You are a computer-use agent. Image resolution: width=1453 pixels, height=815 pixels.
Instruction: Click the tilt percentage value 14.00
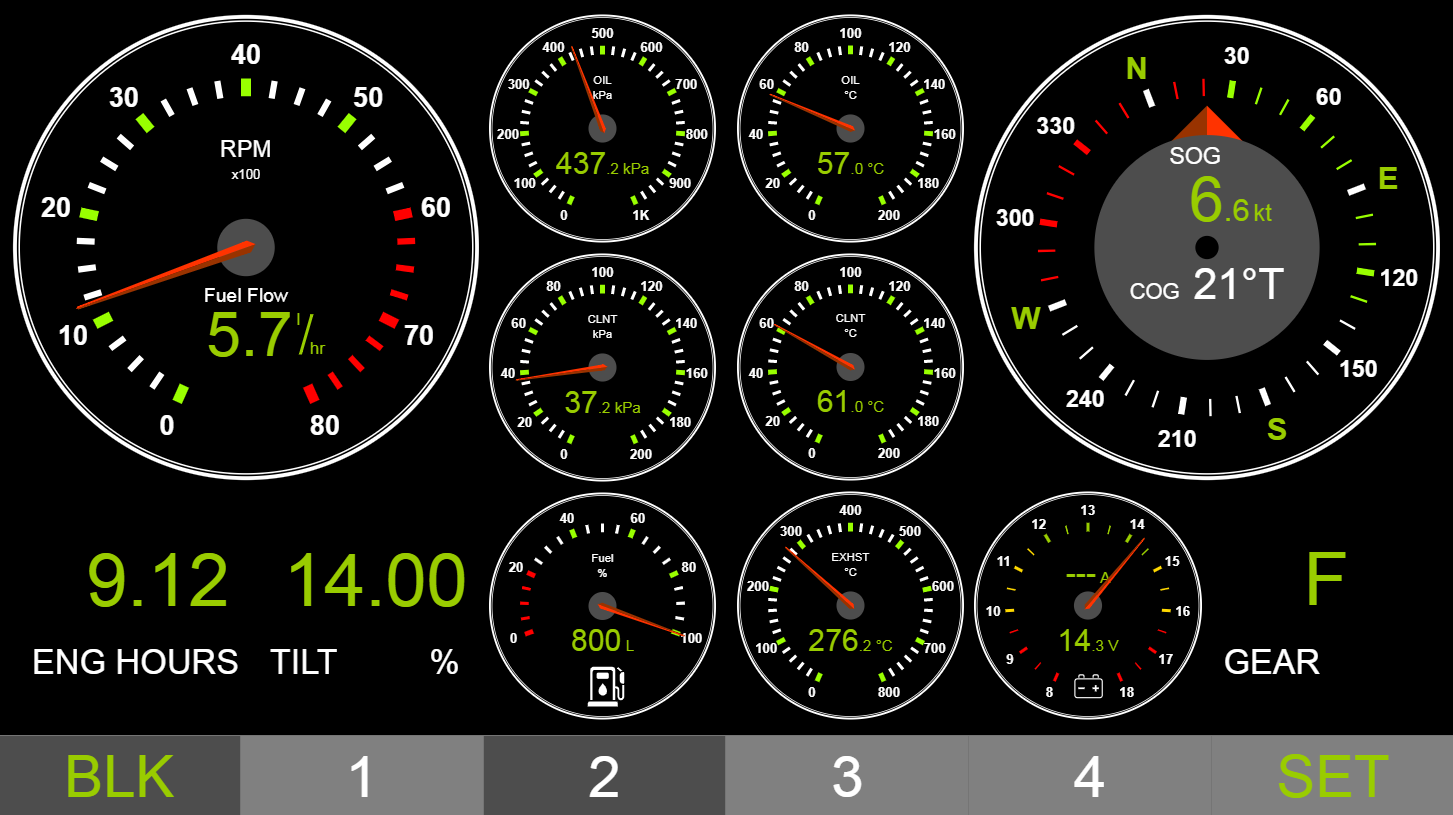pyautogui.click(x=376, y=581)
